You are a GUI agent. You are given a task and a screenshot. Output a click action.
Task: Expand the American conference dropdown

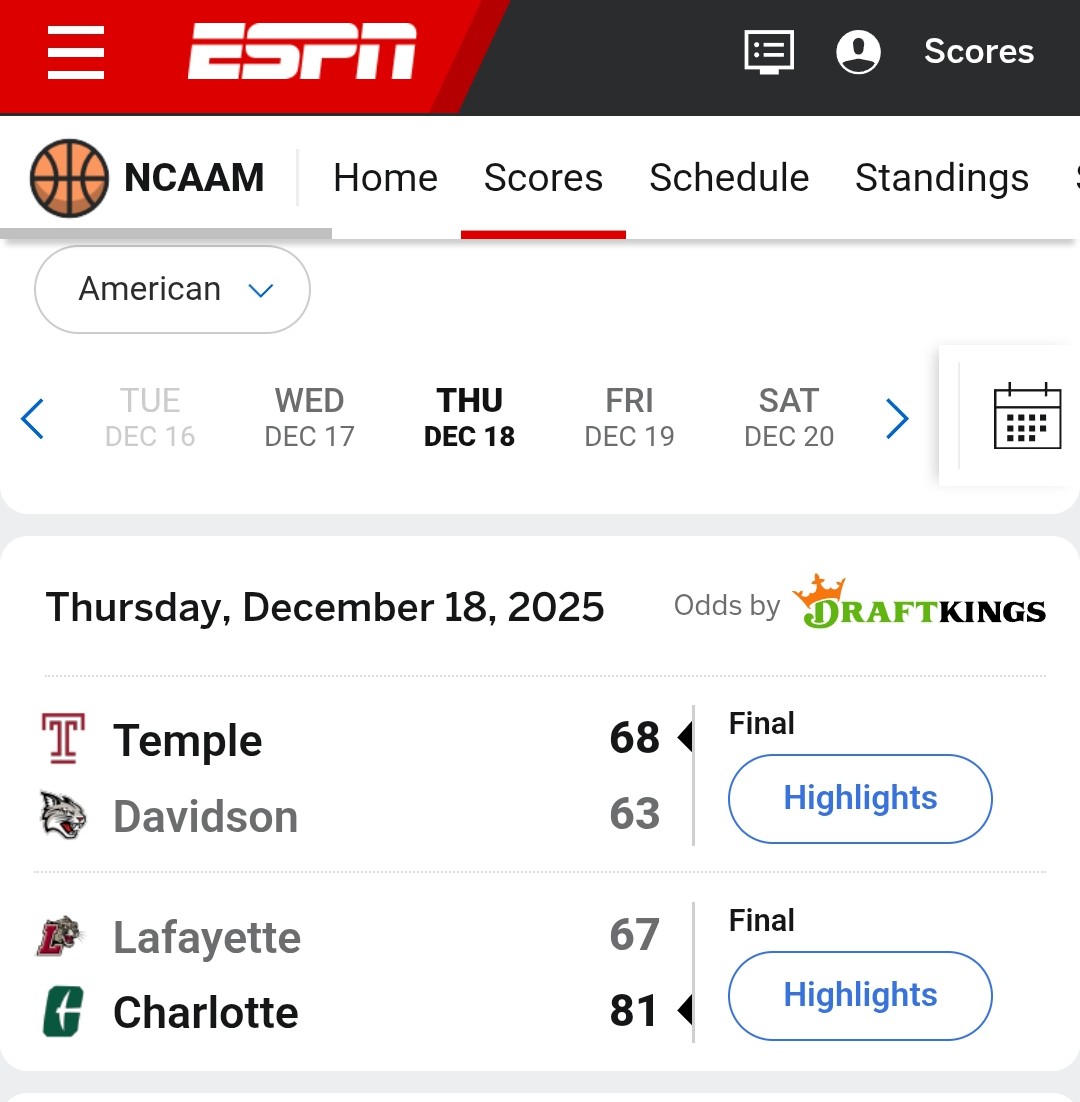[172, 290]
